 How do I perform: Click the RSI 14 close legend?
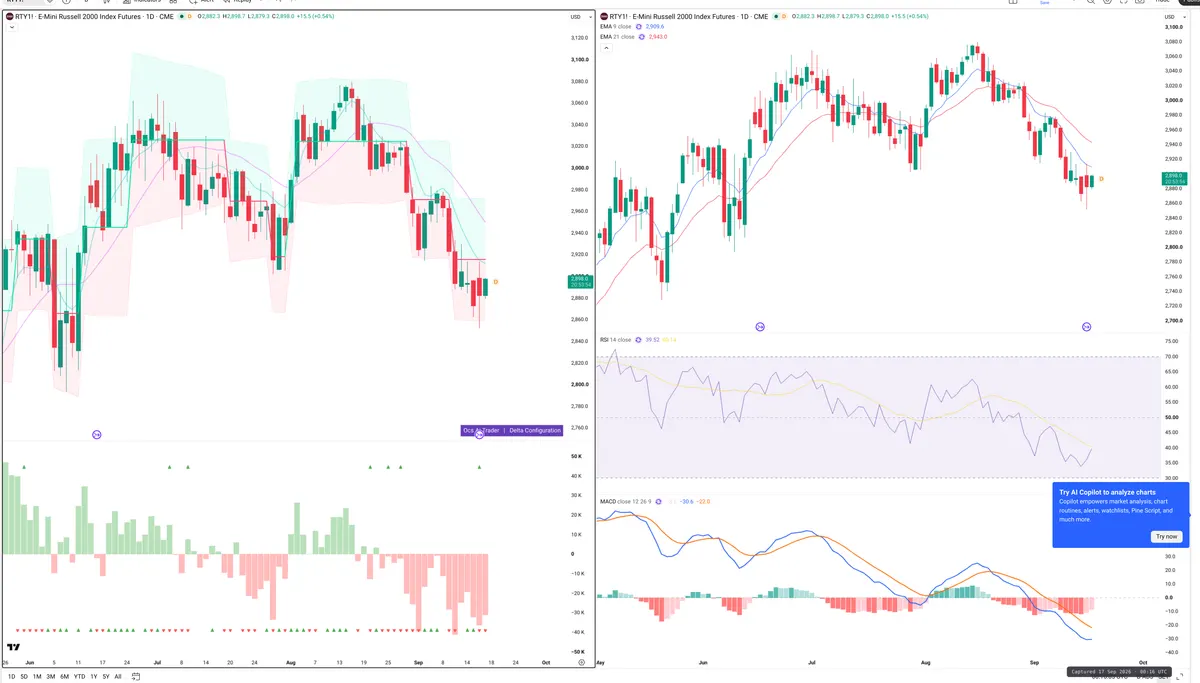point(615,340)
